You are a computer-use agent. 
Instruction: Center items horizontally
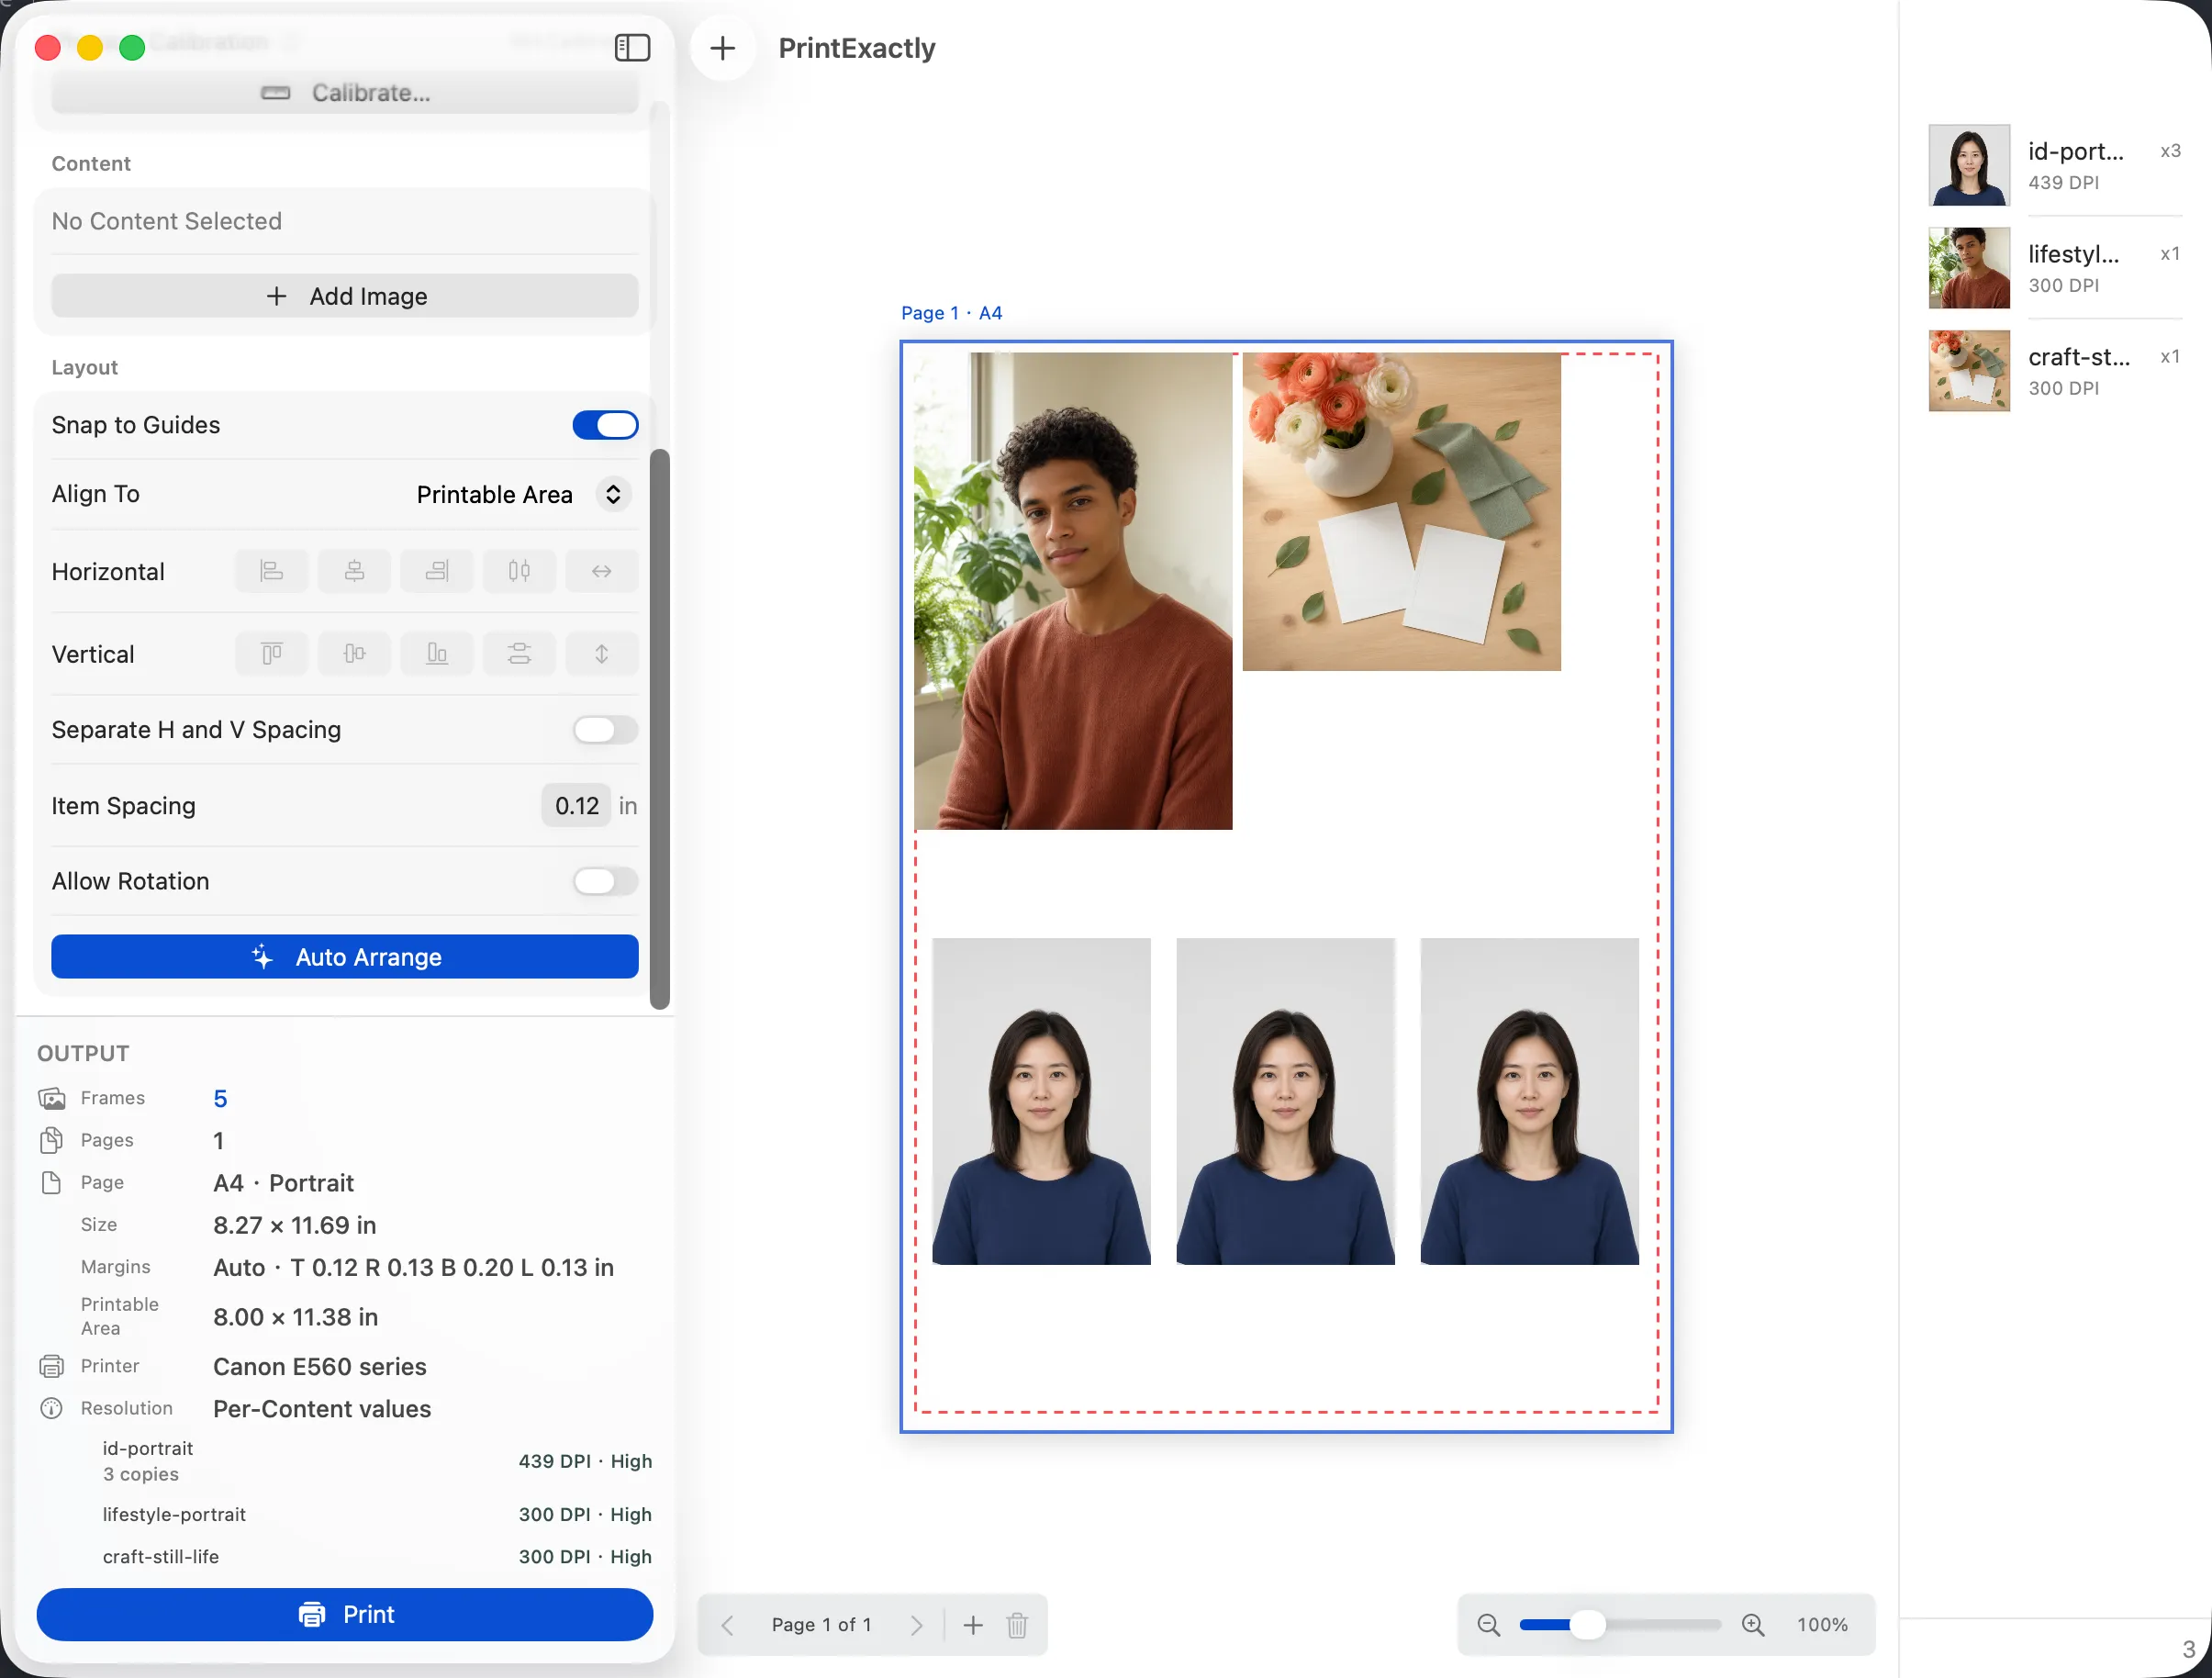pos(354,571)
